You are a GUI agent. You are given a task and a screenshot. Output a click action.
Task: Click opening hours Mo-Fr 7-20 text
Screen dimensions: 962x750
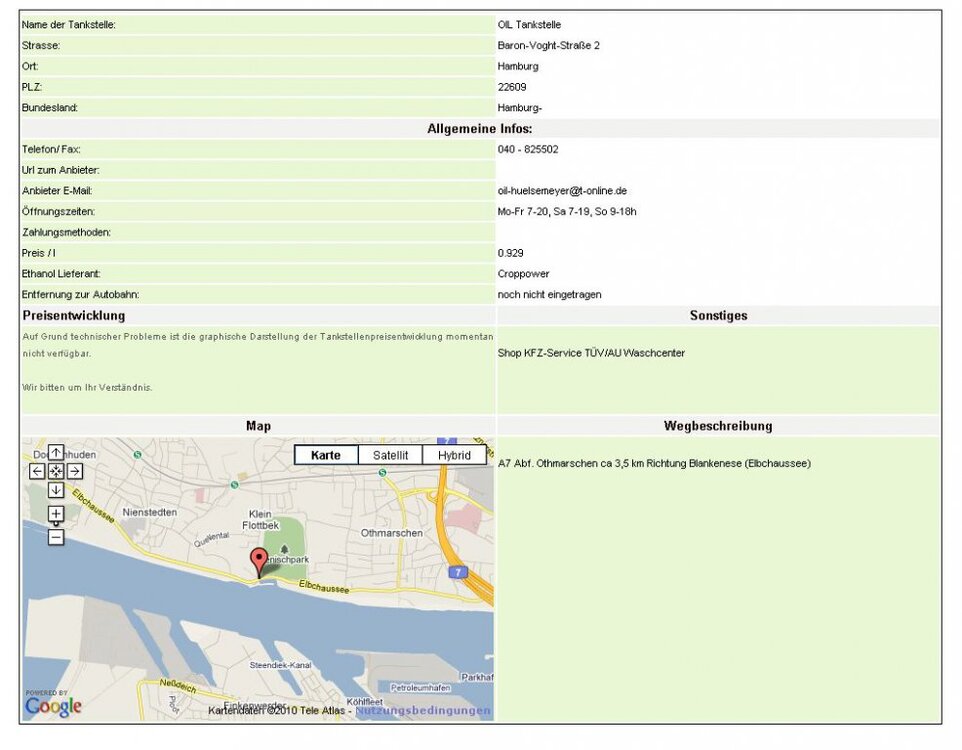point(567,212)
